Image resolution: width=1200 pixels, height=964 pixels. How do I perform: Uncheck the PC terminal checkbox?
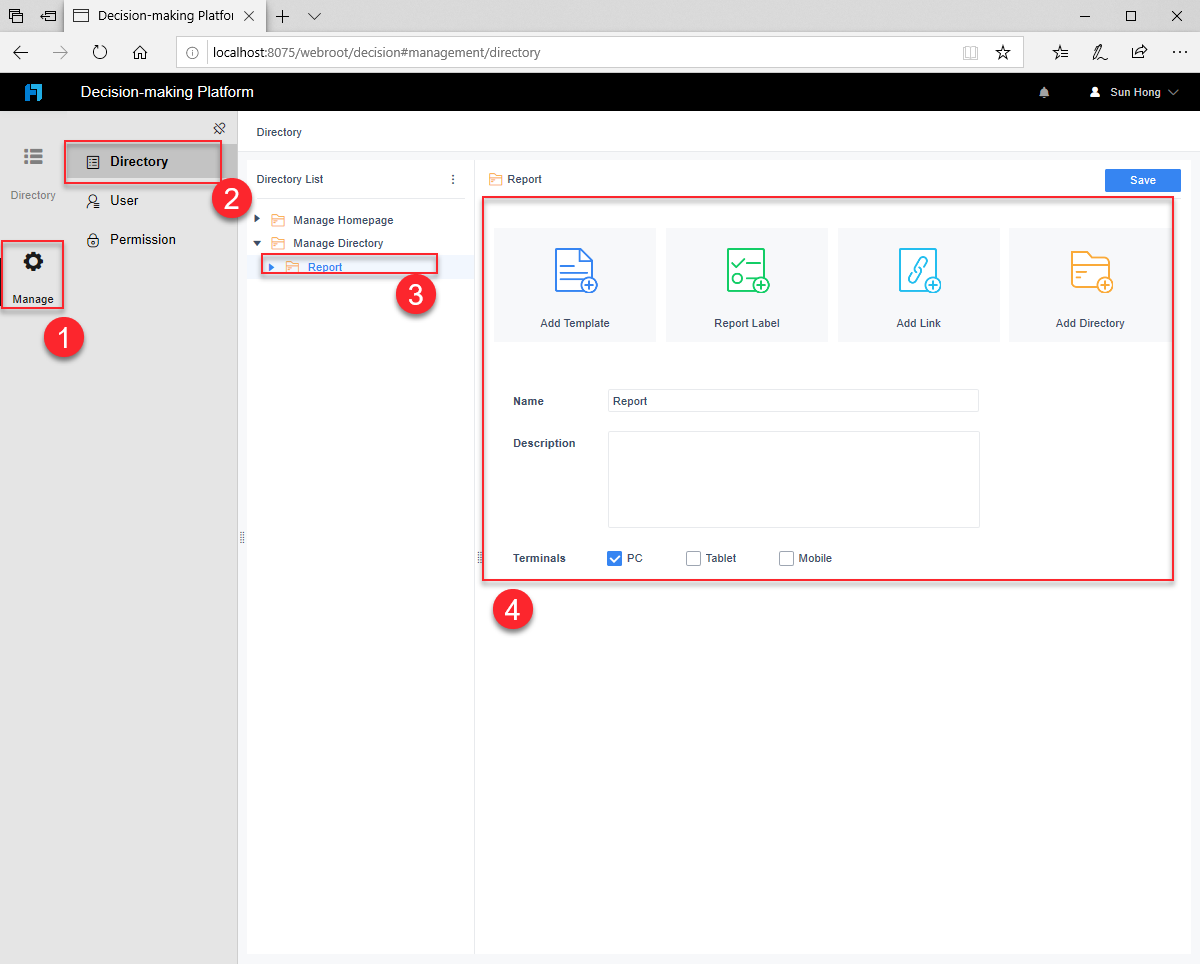tap(614, 558)
